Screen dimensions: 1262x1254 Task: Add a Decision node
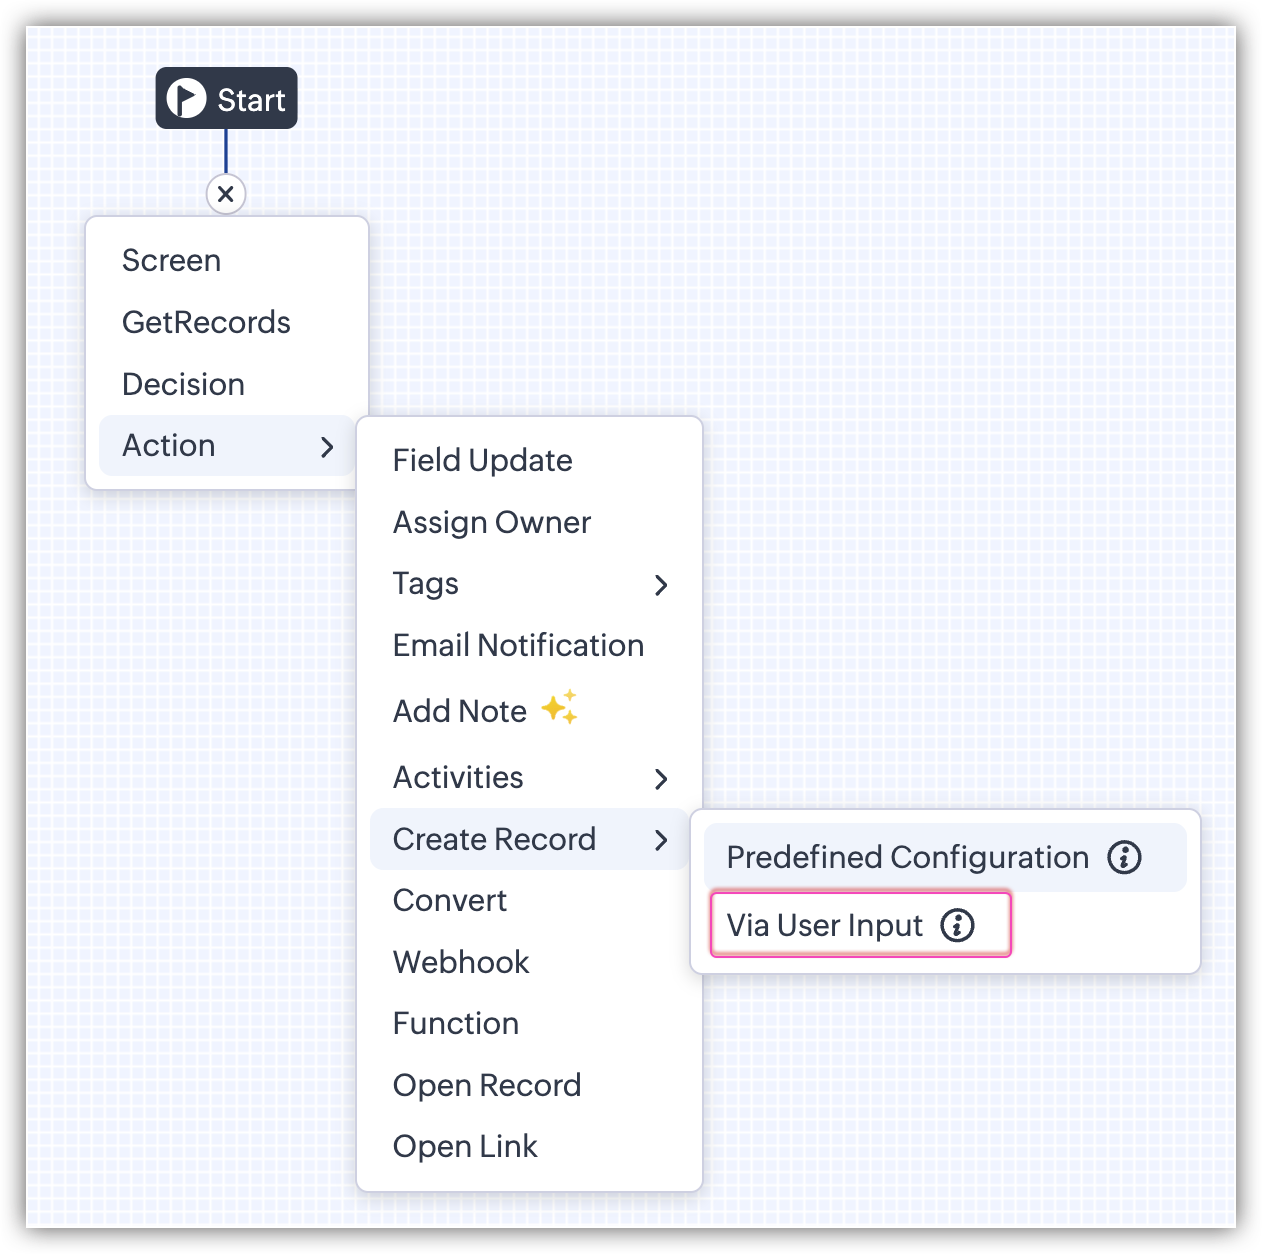click(183, 384)
